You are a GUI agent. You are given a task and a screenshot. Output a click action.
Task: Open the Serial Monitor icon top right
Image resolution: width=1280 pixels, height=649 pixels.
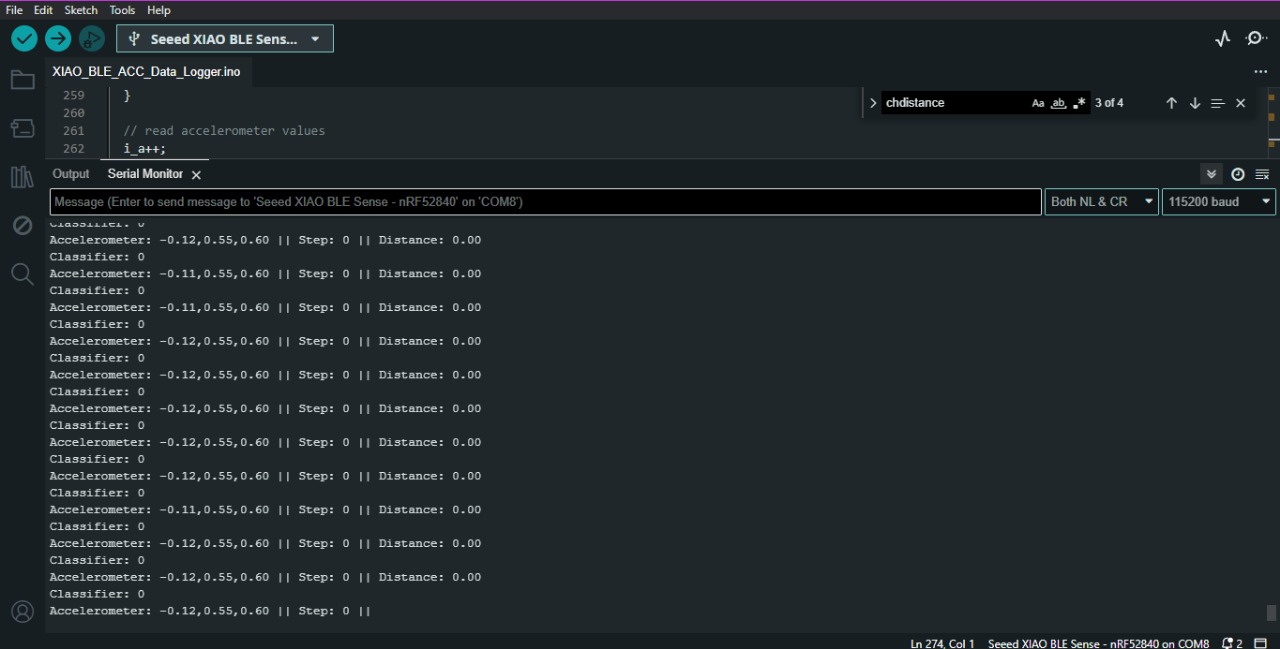tap(1256, 38)
